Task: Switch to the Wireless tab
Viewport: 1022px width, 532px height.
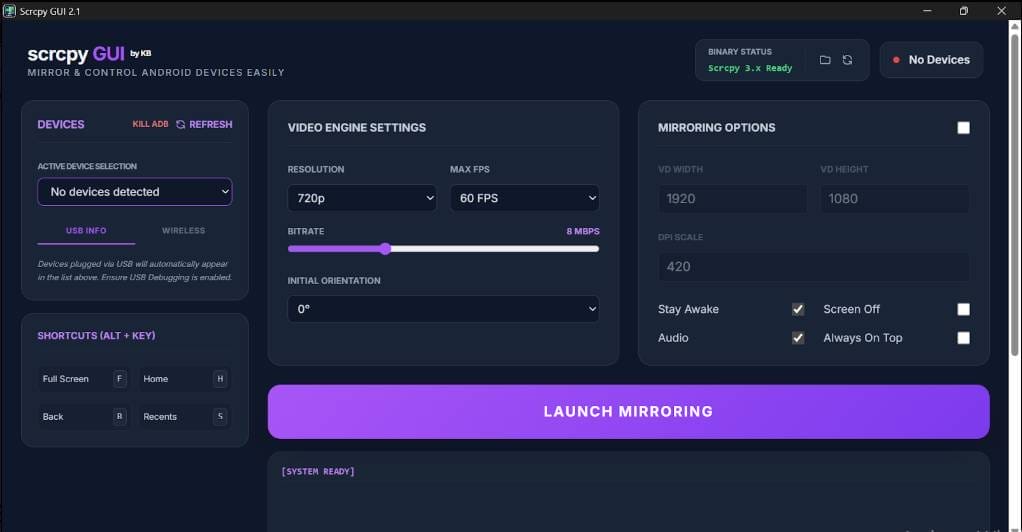Action: pyautogui.click(x=183, y=231)
